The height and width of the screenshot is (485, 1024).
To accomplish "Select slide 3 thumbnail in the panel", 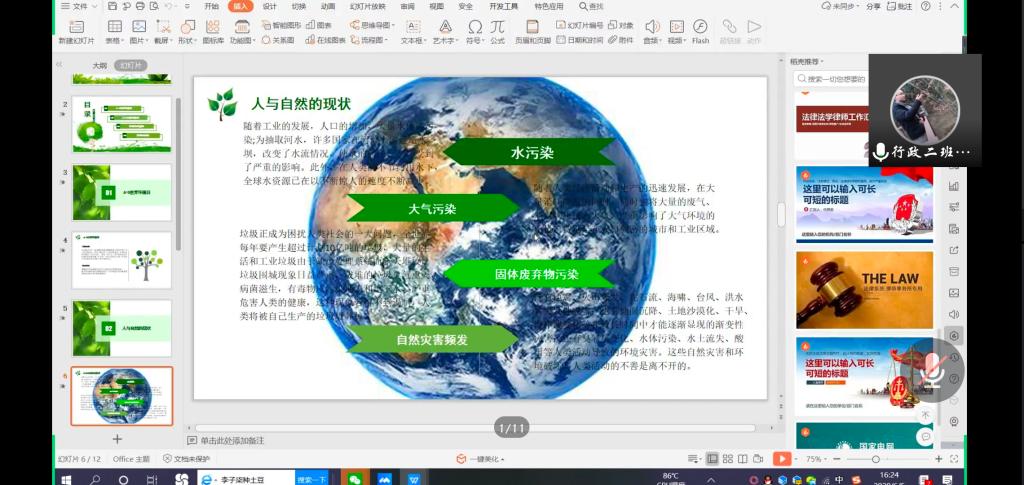I will point(121,192).
